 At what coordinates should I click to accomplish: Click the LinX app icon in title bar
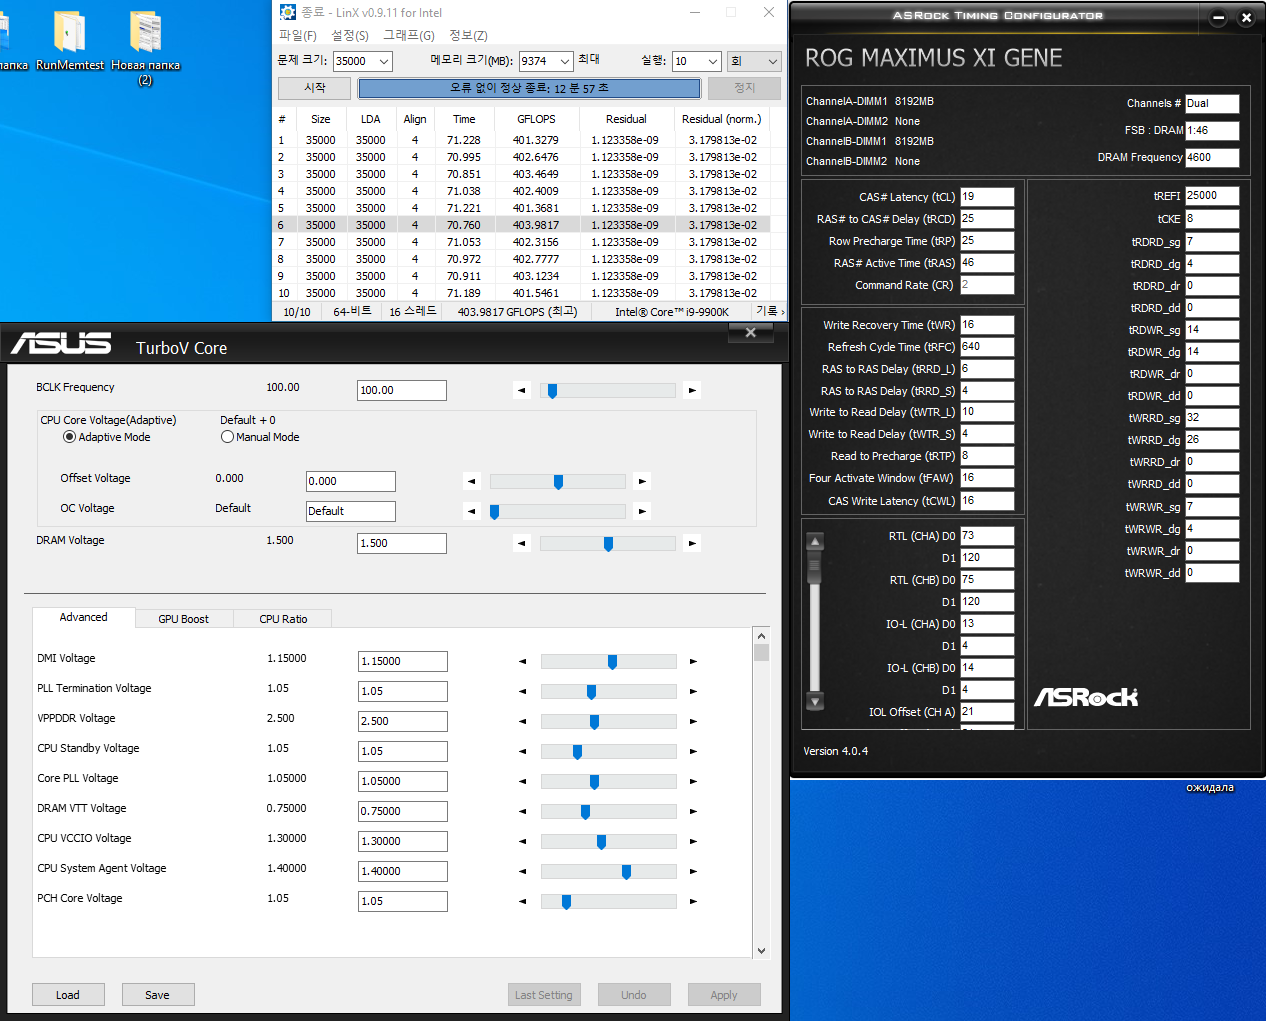(288, 12)
